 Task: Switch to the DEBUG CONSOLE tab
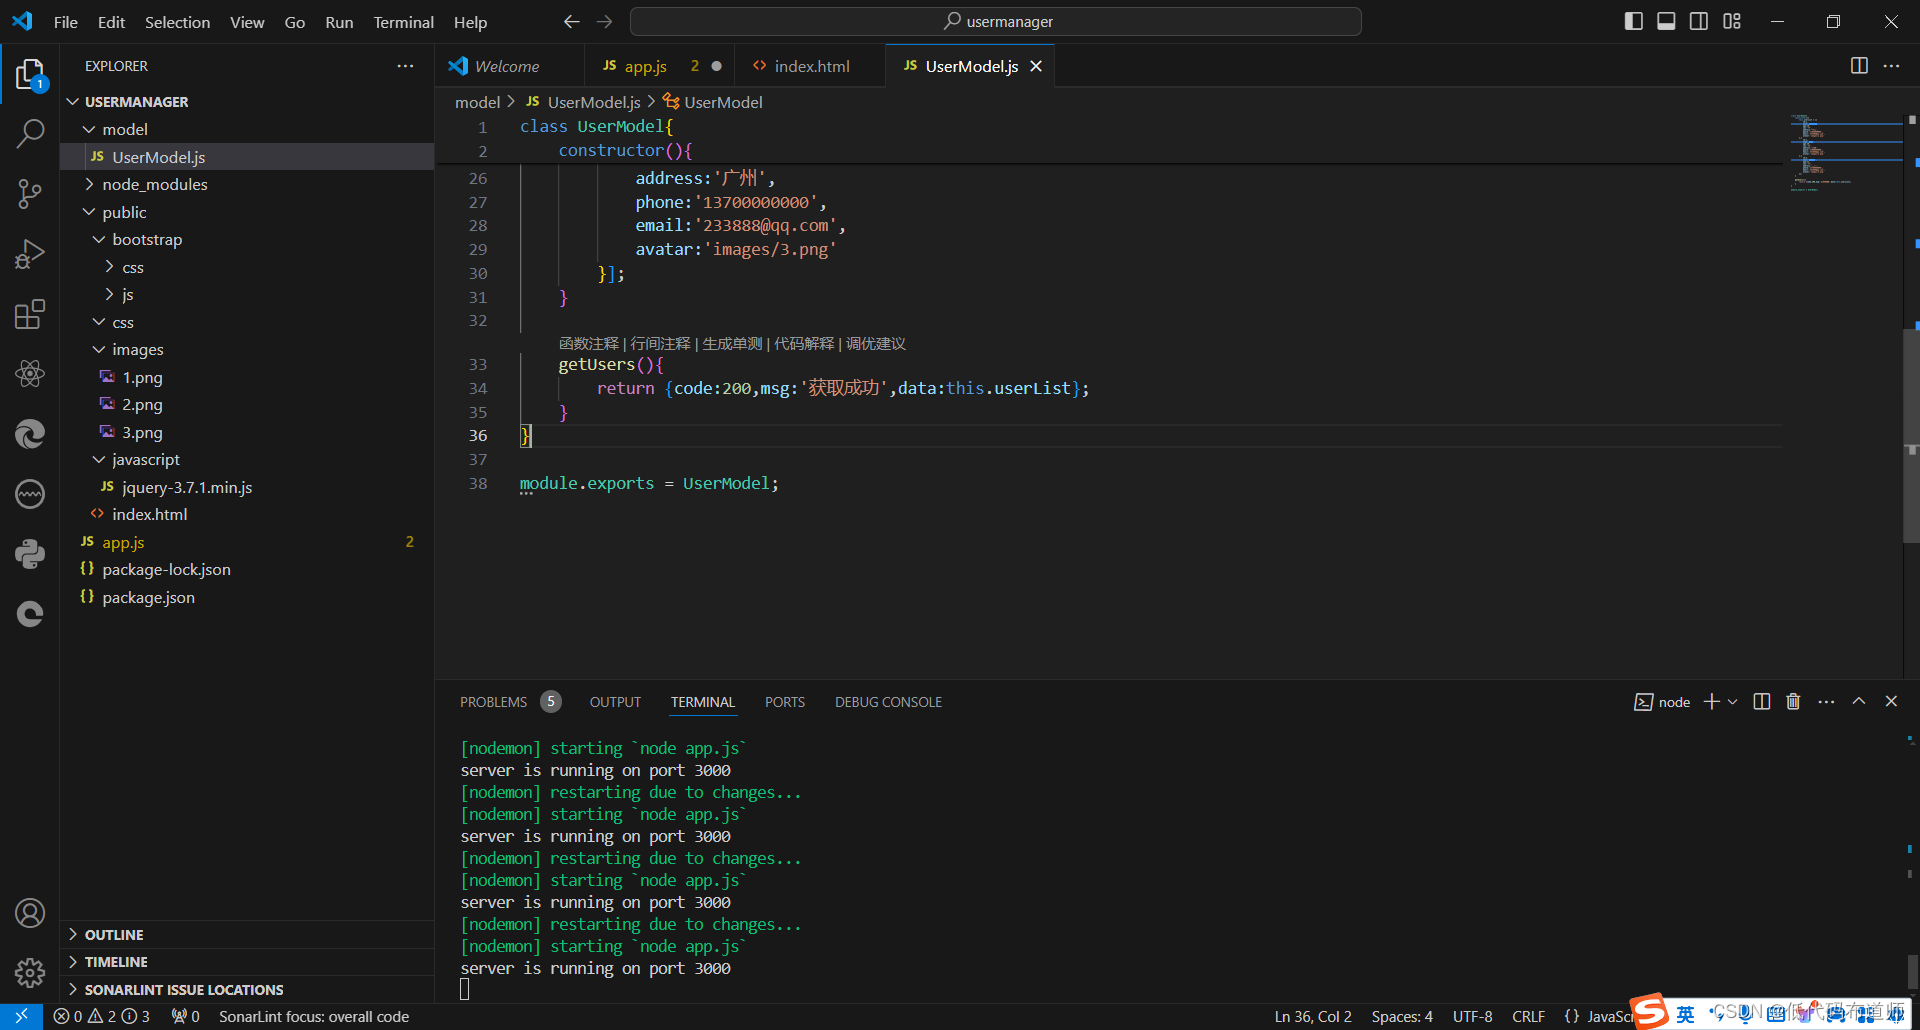[888, 702]
